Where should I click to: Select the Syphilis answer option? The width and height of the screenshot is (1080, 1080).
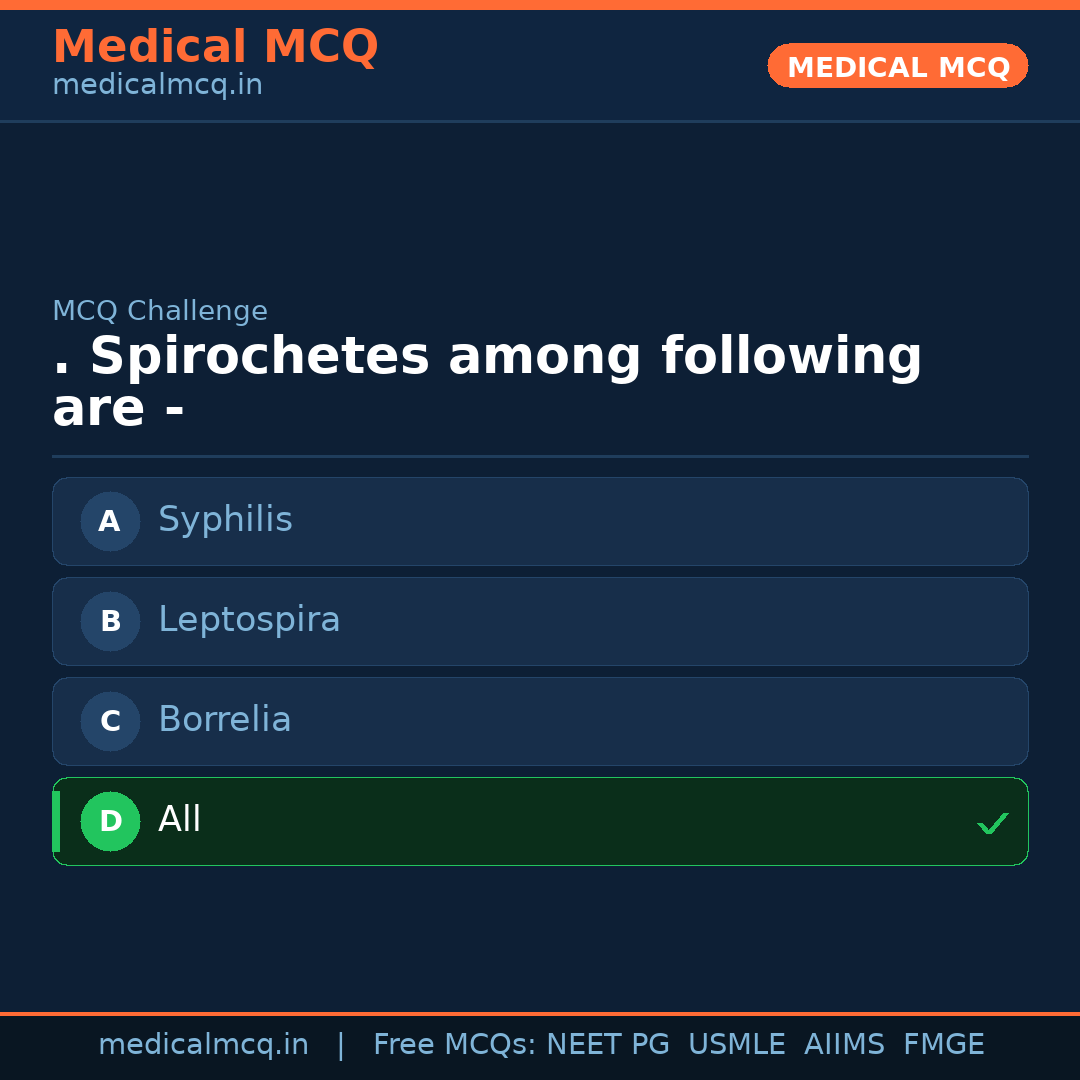(x=540, y=521)
